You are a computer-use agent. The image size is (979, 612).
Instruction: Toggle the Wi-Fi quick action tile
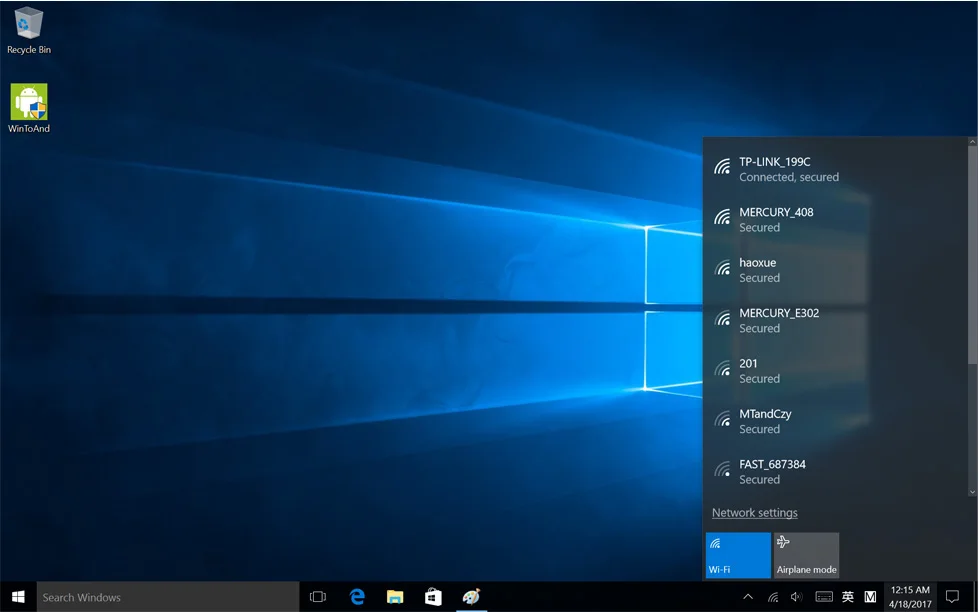pos(738,555)
